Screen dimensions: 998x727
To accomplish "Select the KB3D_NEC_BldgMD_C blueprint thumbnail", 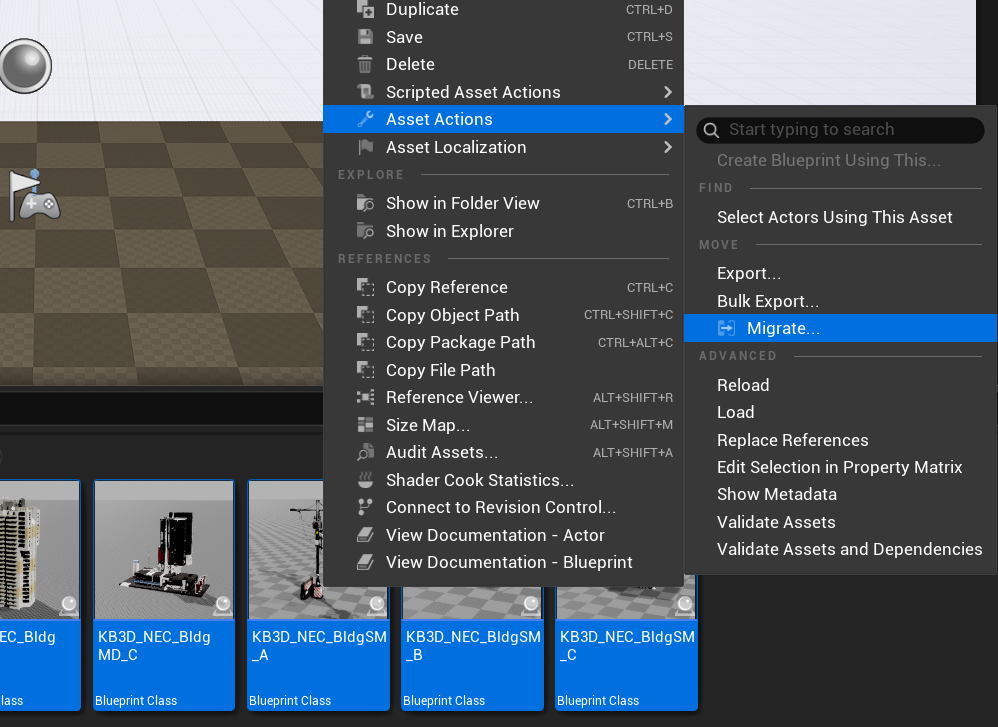I will [164, 550].
